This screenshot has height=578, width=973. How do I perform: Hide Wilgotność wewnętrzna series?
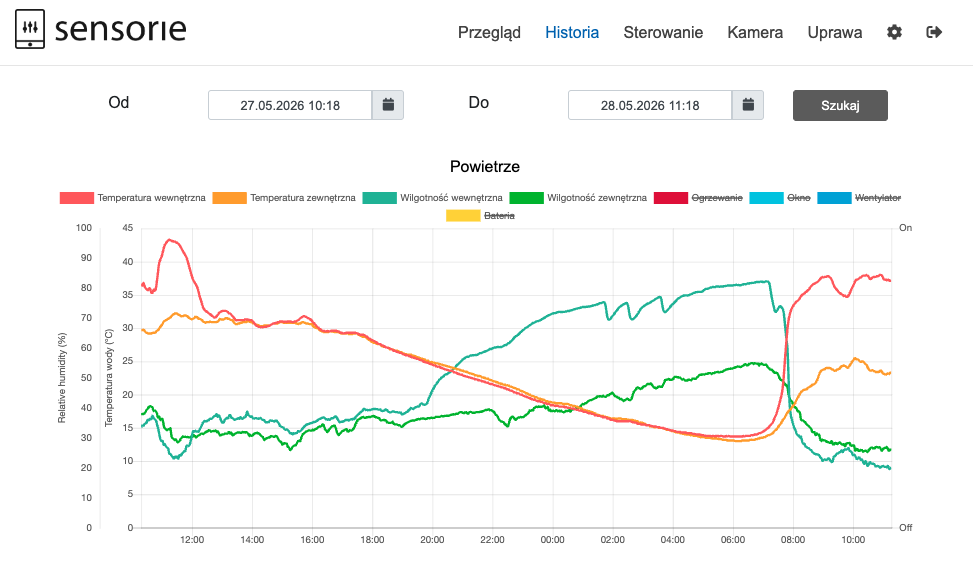point(433,198)
